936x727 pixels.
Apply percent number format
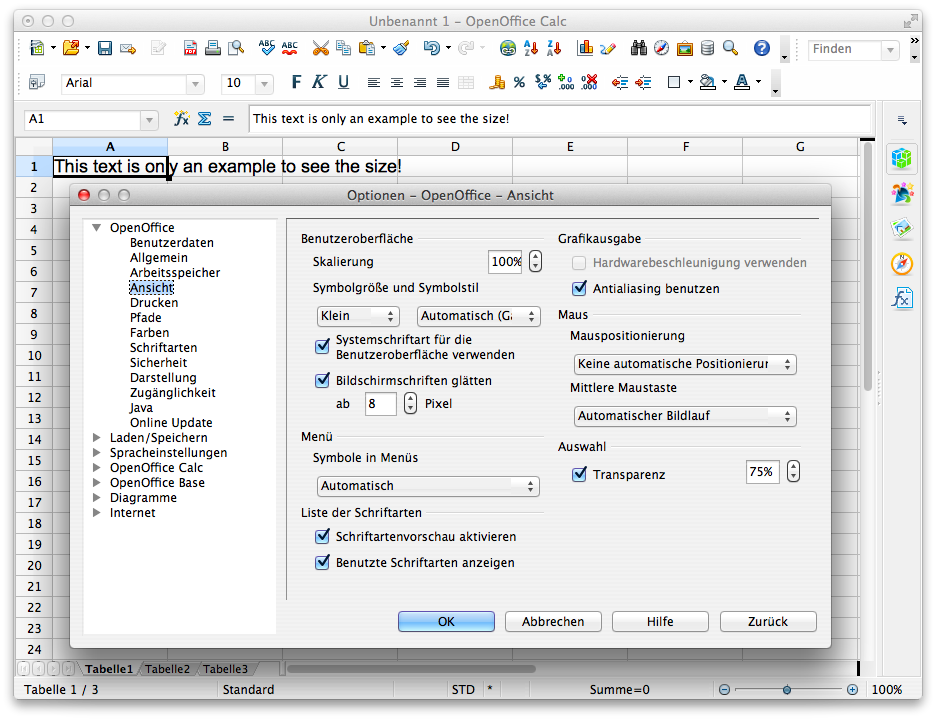coord(519,82)
